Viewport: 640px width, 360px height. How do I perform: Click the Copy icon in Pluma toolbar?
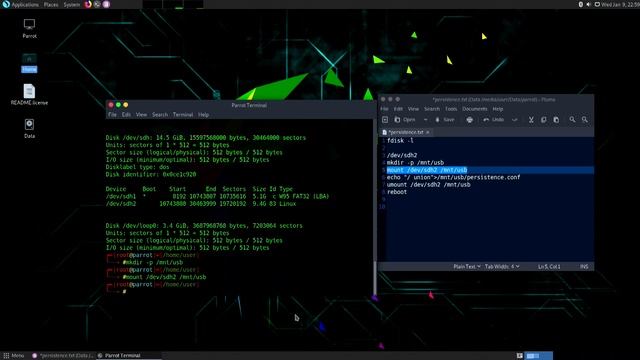pos(544,120)
